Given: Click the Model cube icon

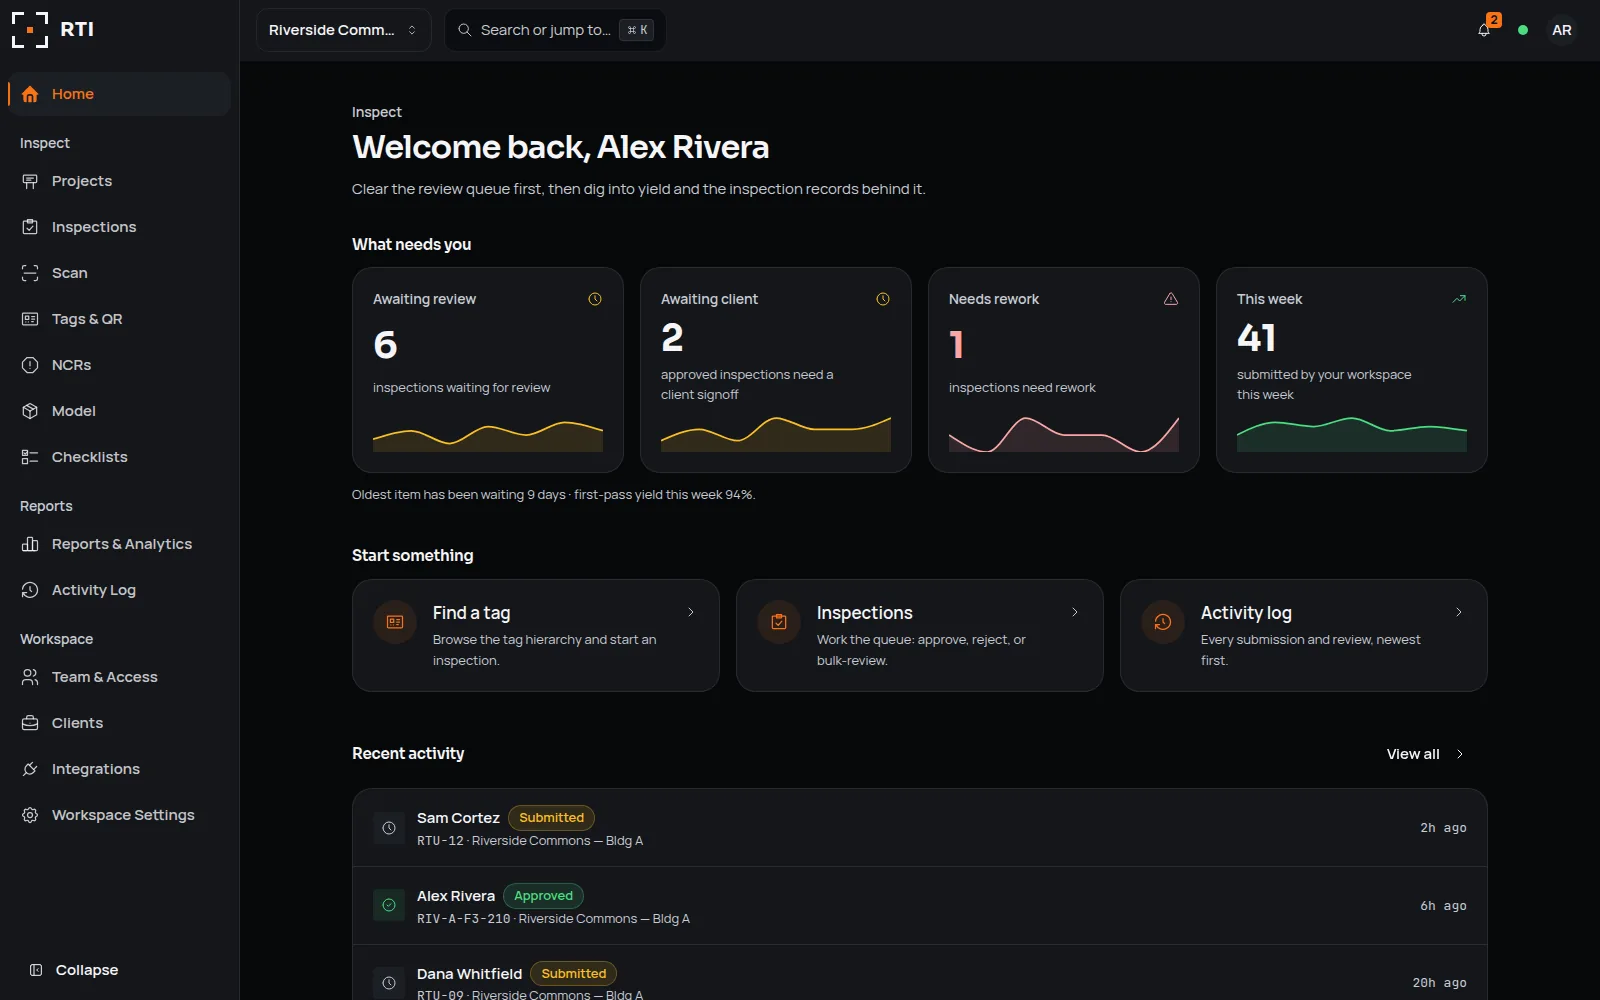Looking at the screenshot, I should 30,411.
